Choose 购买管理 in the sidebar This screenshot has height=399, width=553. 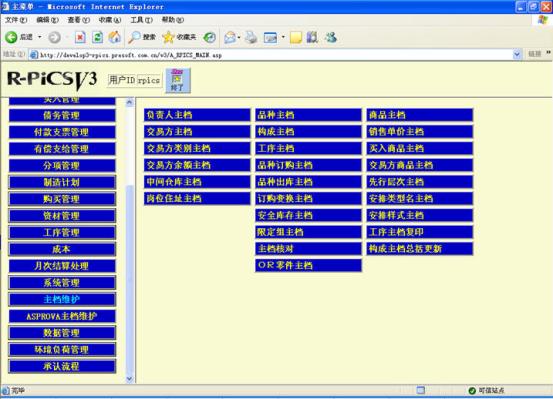[x=62, y=199]
